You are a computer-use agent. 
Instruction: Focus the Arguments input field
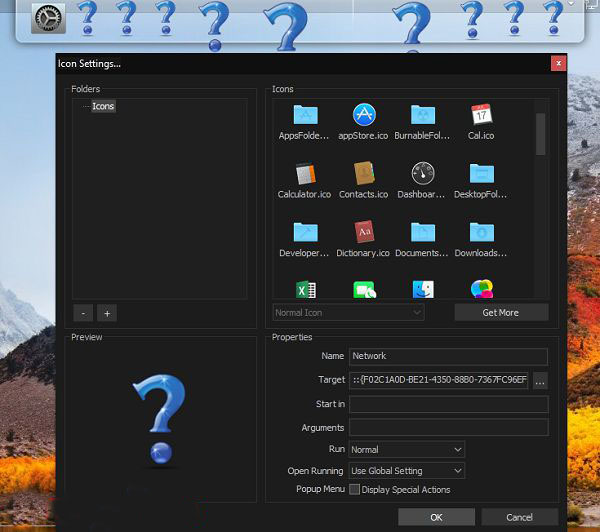[448, 428]
